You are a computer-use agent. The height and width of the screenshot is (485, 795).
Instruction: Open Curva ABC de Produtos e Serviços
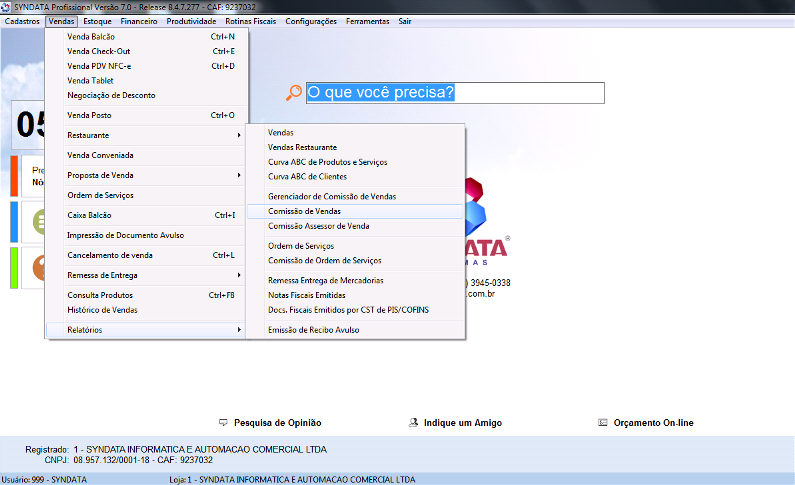pos(355,162)
